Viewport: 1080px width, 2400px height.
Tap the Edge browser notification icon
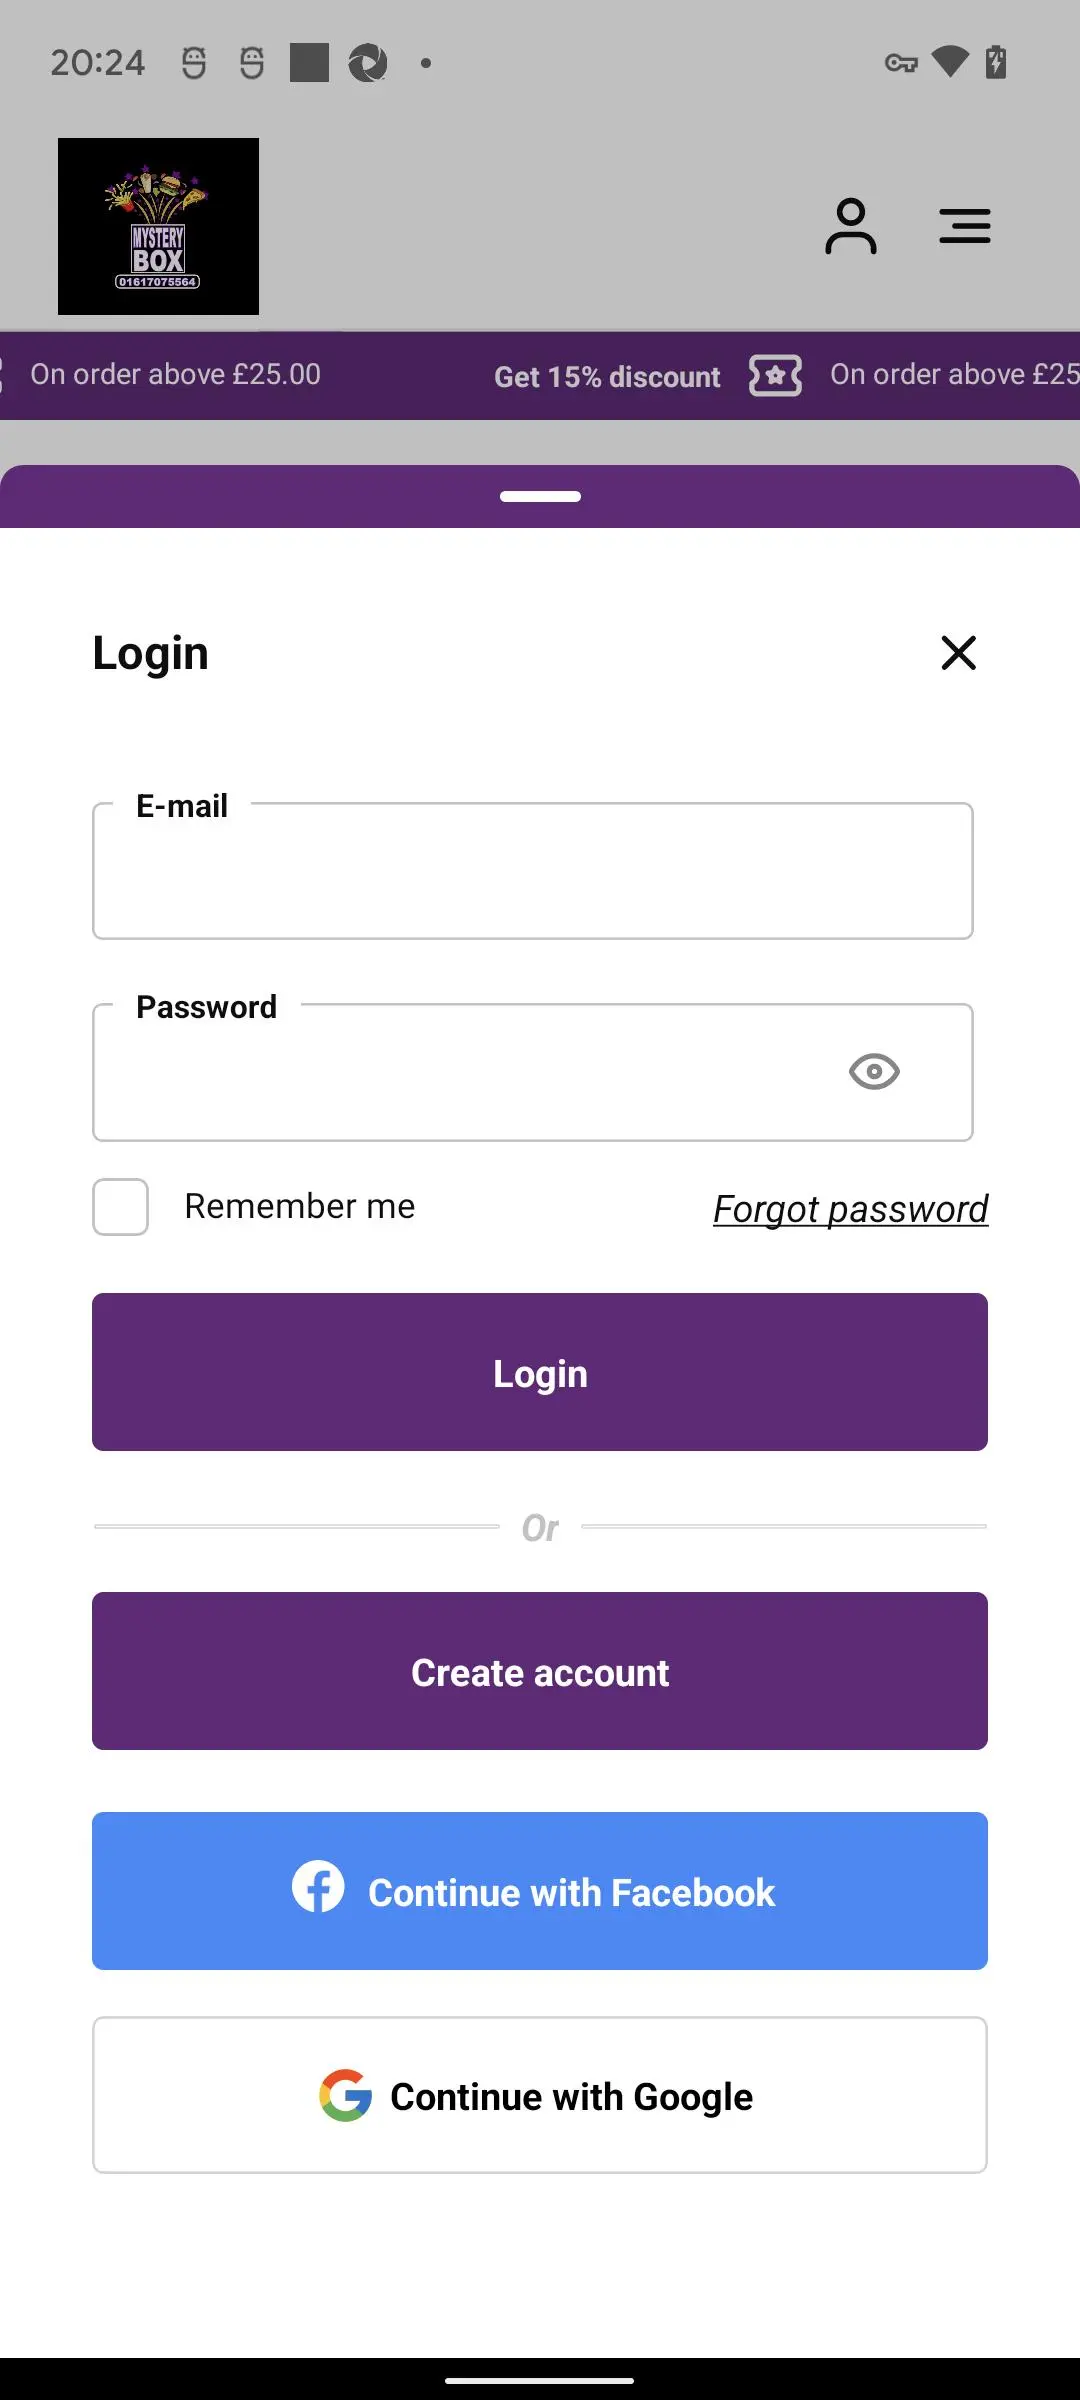pos(367,63)
